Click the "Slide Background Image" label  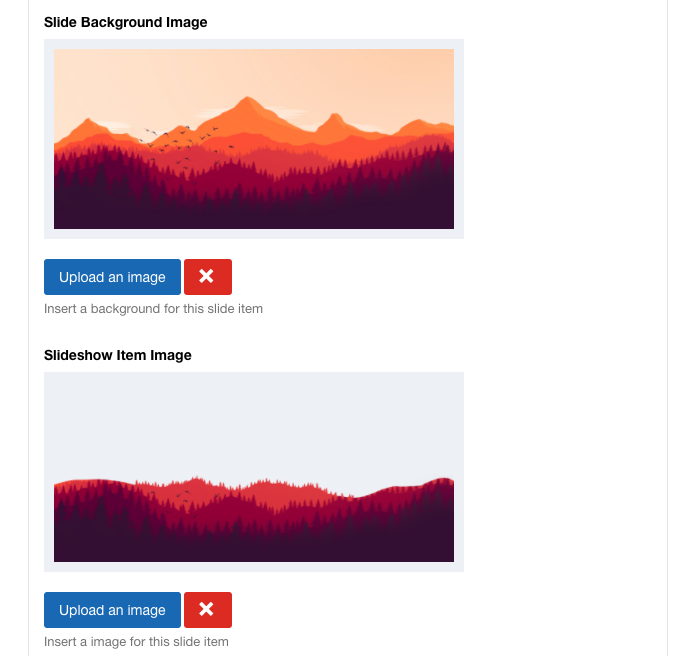pyautogui.click(x=126, y=22)
